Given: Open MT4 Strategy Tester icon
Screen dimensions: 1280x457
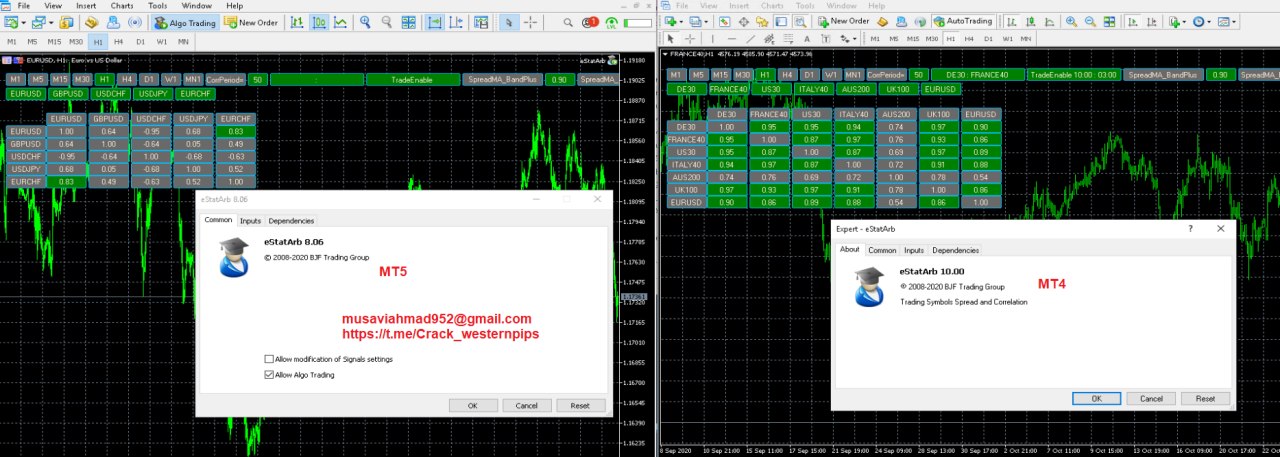Looking at the screenshot, I should (x=800, y=21).
